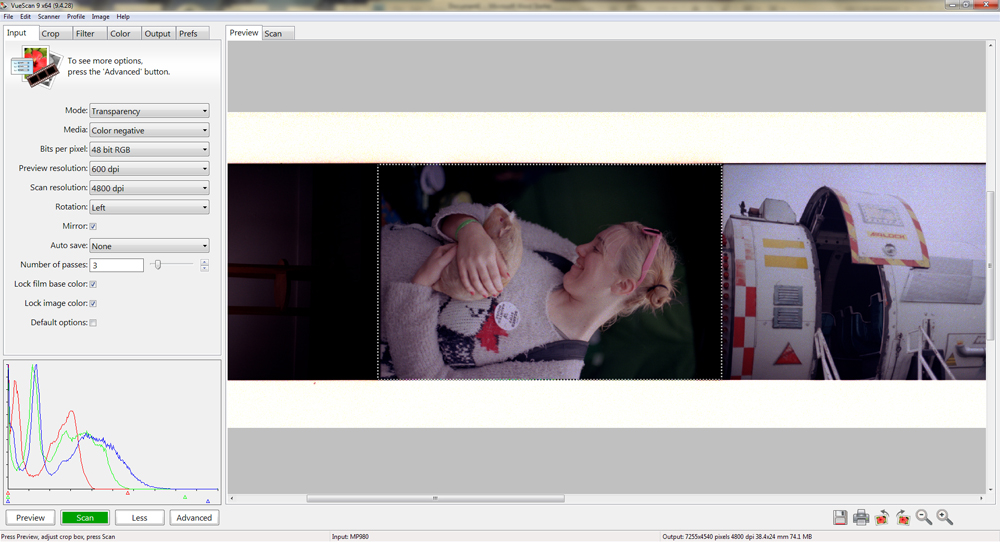The height and width of the screenshot is (542, 1000).
Task: Click the 'Input: MP980' status text
Action: point(349,537)
